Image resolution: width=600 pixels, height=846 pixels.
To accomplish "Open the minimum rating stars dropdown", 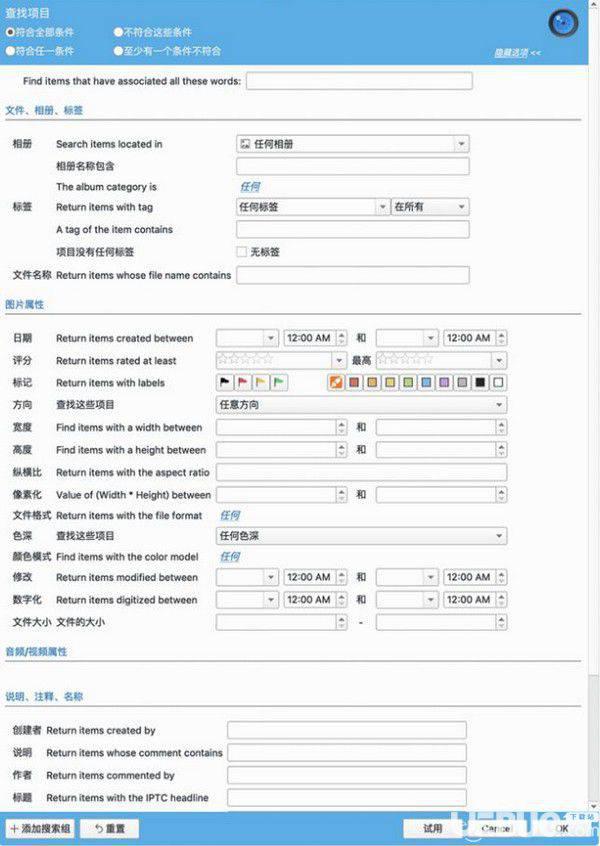I will tap(281, 360).
